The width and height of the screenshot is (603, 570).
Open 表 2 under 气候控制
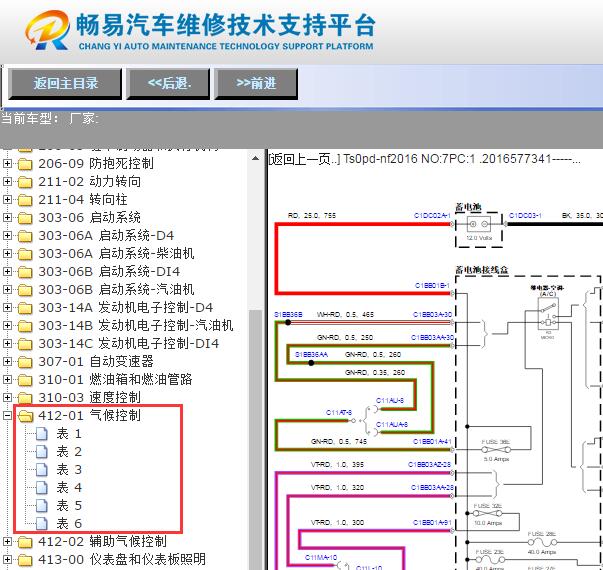[69, 452]
